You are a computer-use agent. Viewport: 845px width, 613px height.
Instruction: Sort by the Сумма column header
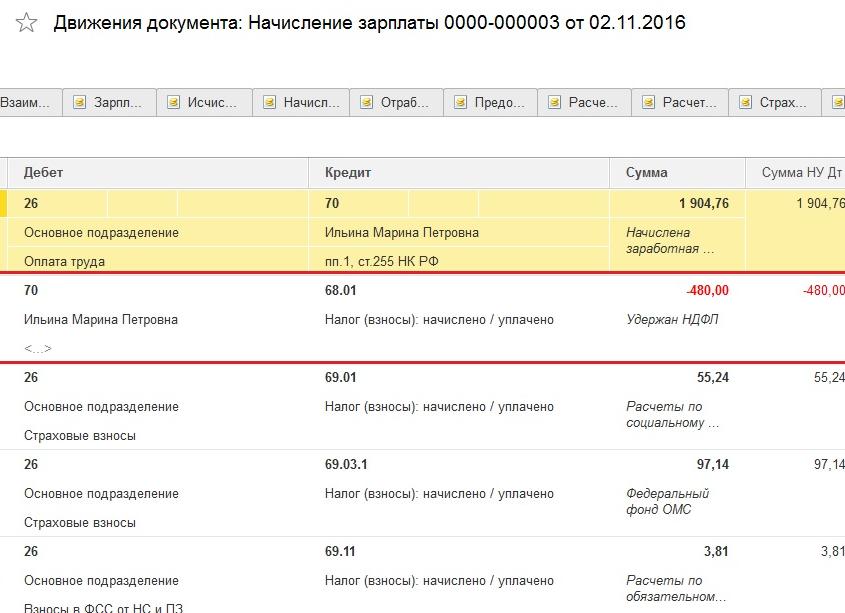pos(677,173)
